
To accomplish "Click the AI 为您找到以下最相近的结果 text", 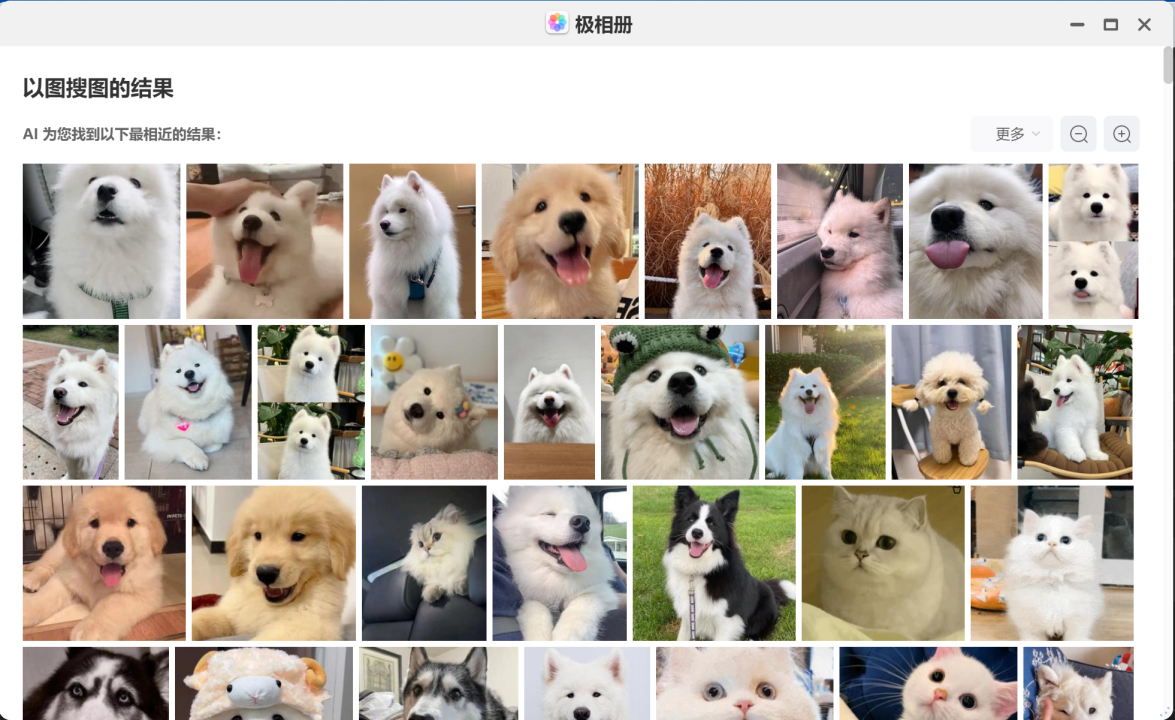I will [x=122, y=134].
